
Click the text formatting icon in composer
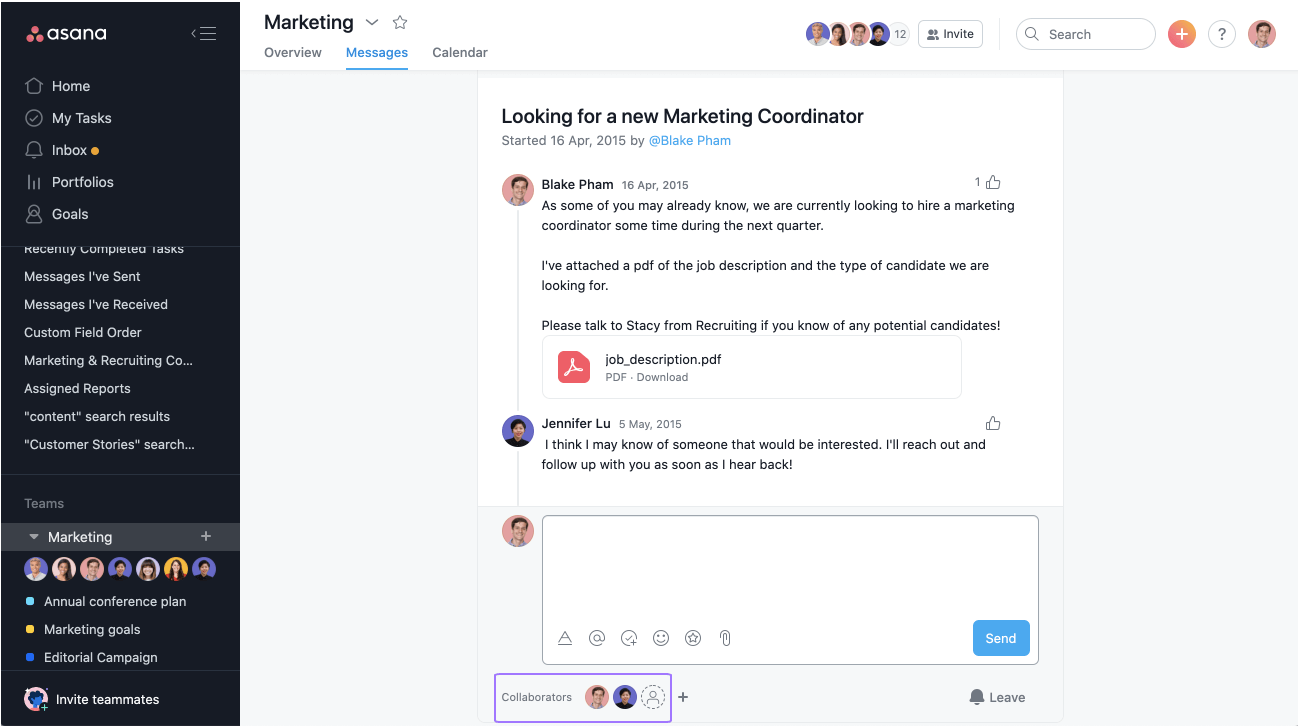tap(565, 638)
